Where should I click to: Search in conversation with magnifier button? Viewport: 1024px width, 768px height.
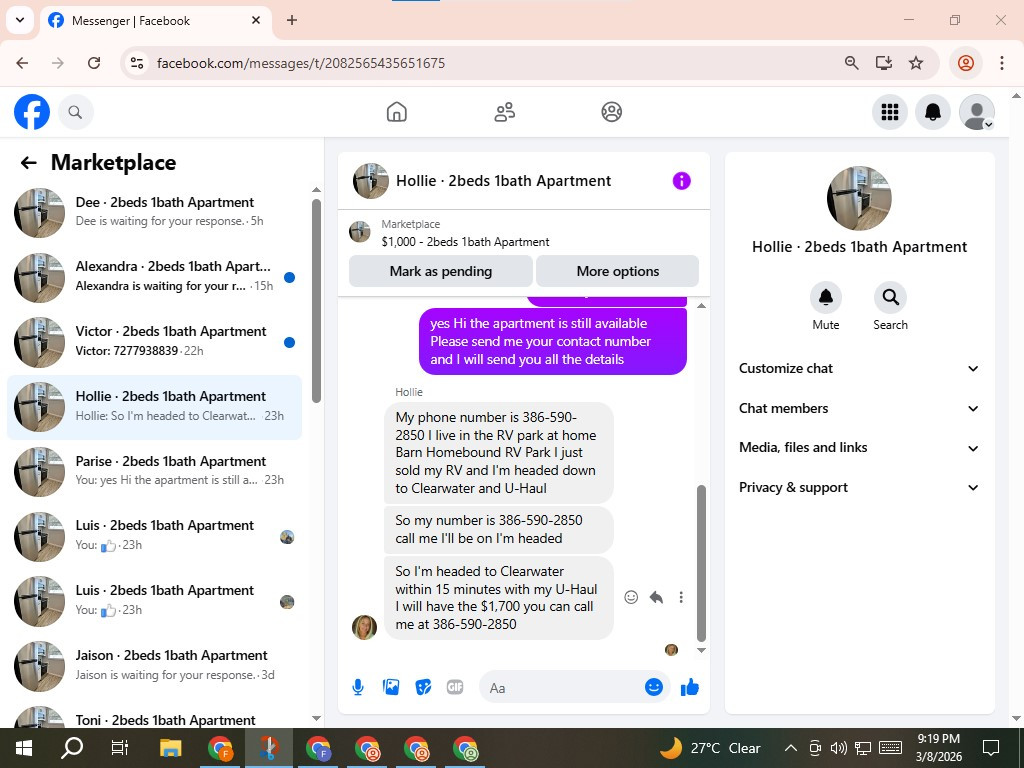890,298
